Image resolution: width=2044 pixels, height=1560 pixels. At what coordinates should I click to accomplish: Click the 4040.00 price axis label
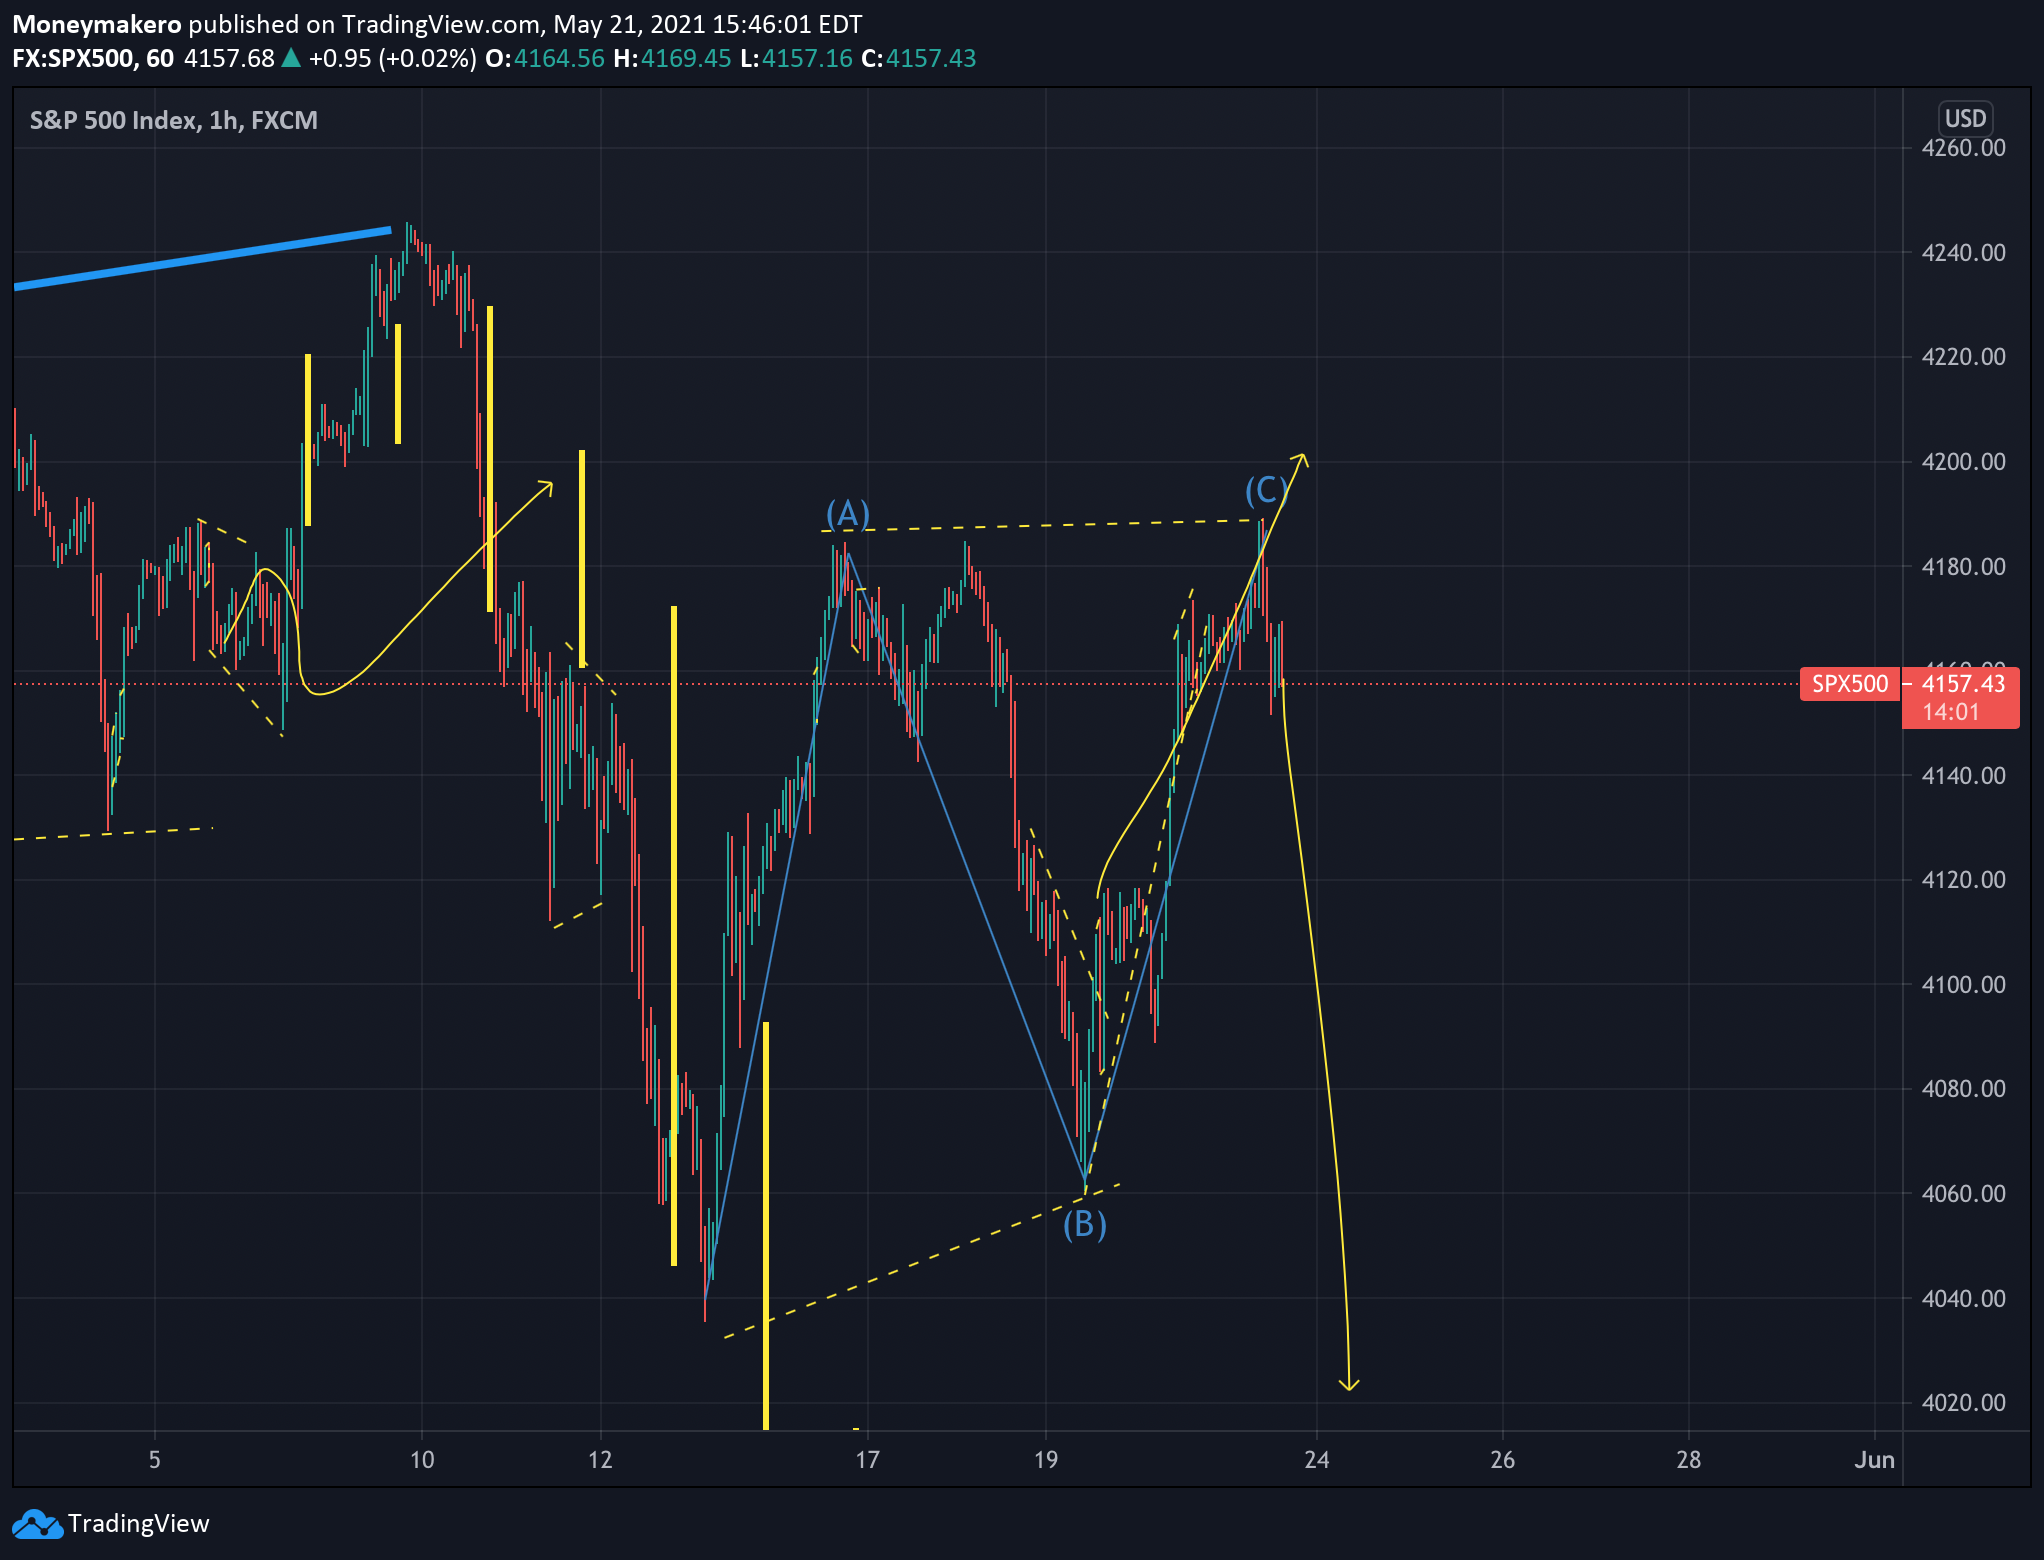pos(1963,1298)
